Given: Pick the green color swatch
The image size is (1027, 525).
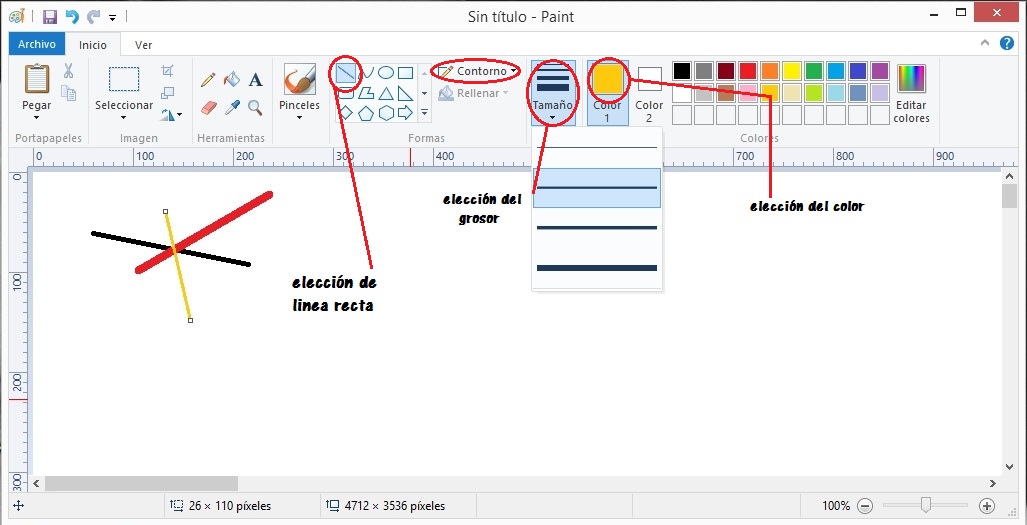Looking at the screenshot, I should (x=814, y=71).
